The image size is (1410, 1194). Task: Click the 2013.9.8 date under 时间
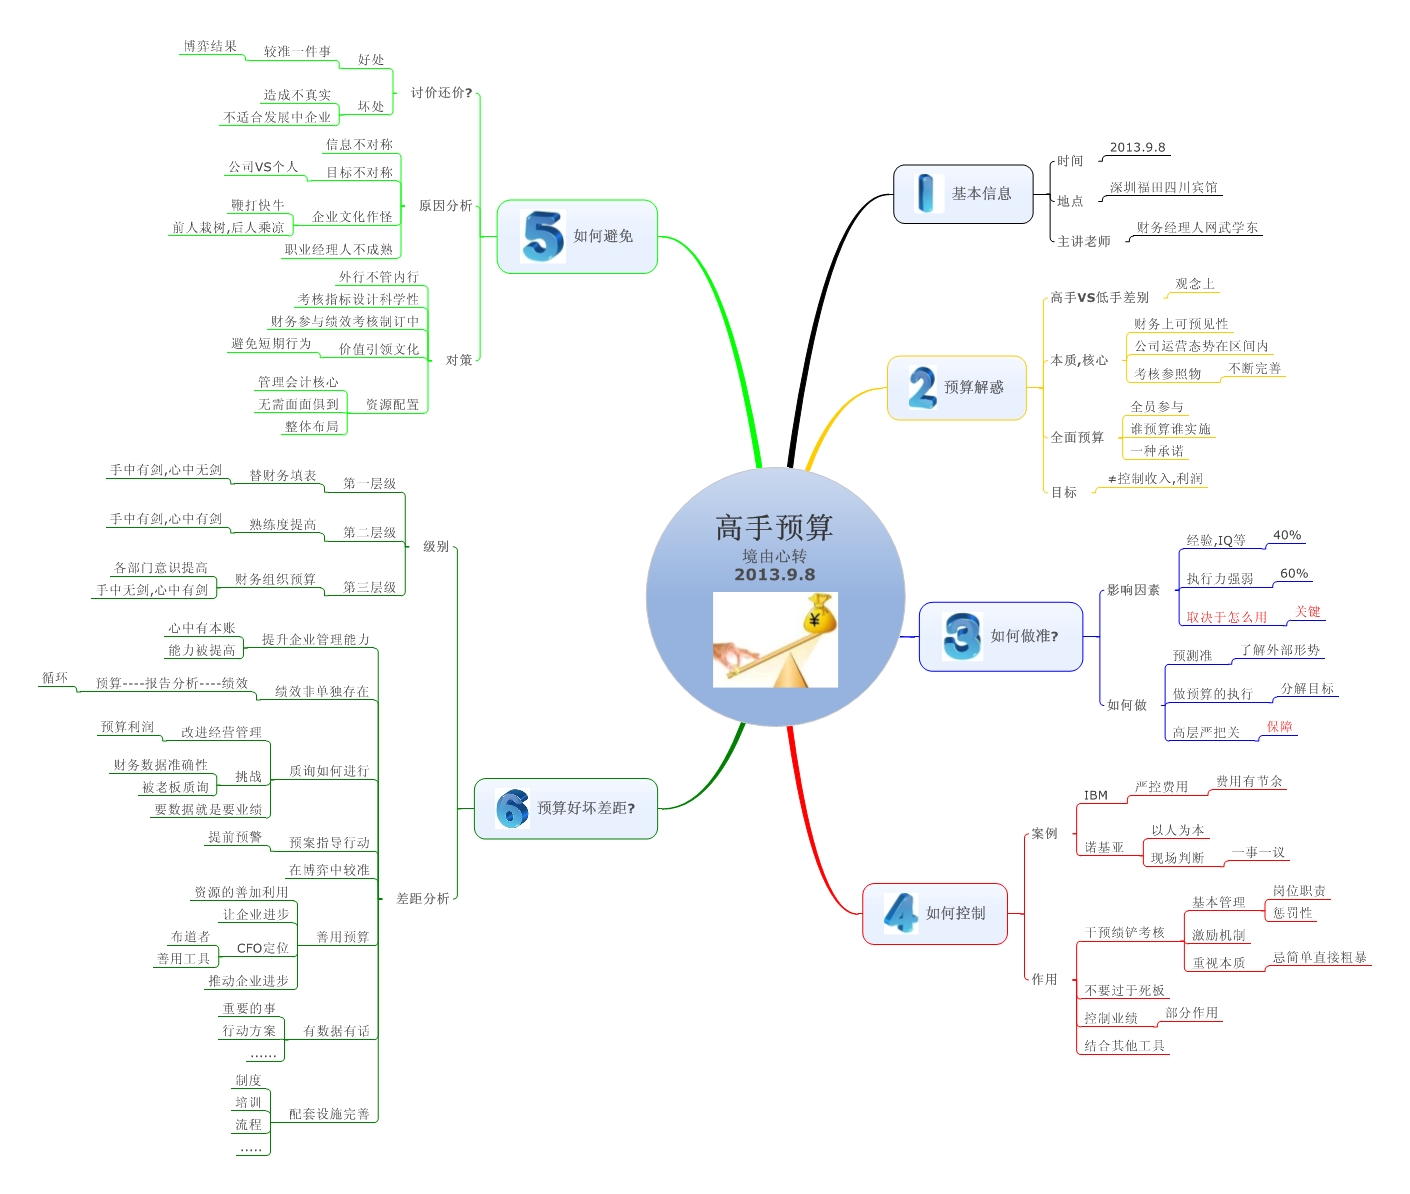tap(1137, 147)
